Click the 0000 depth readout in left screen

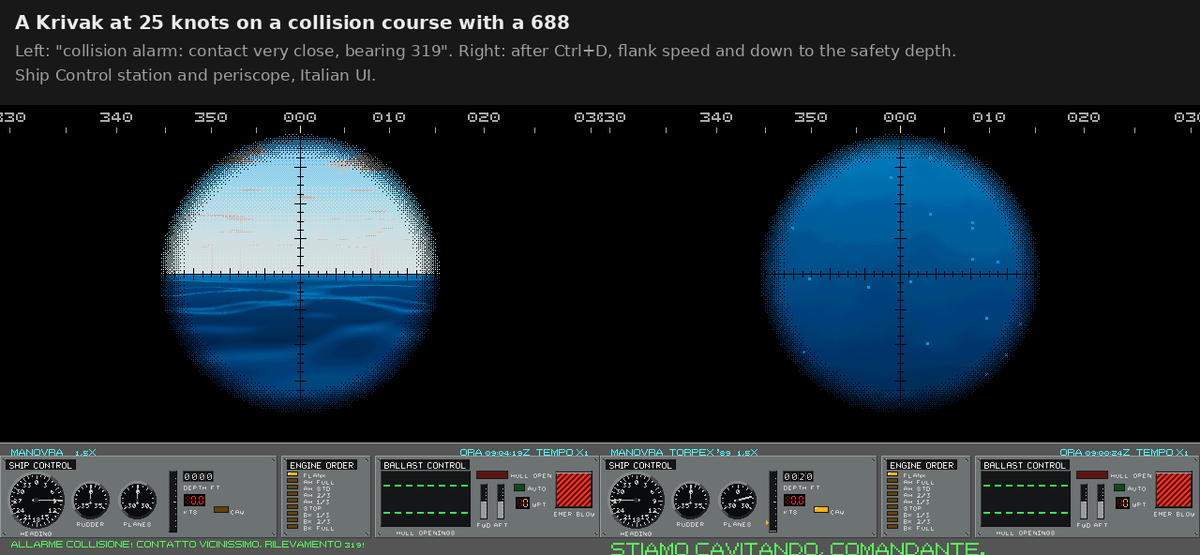[198, 476]
